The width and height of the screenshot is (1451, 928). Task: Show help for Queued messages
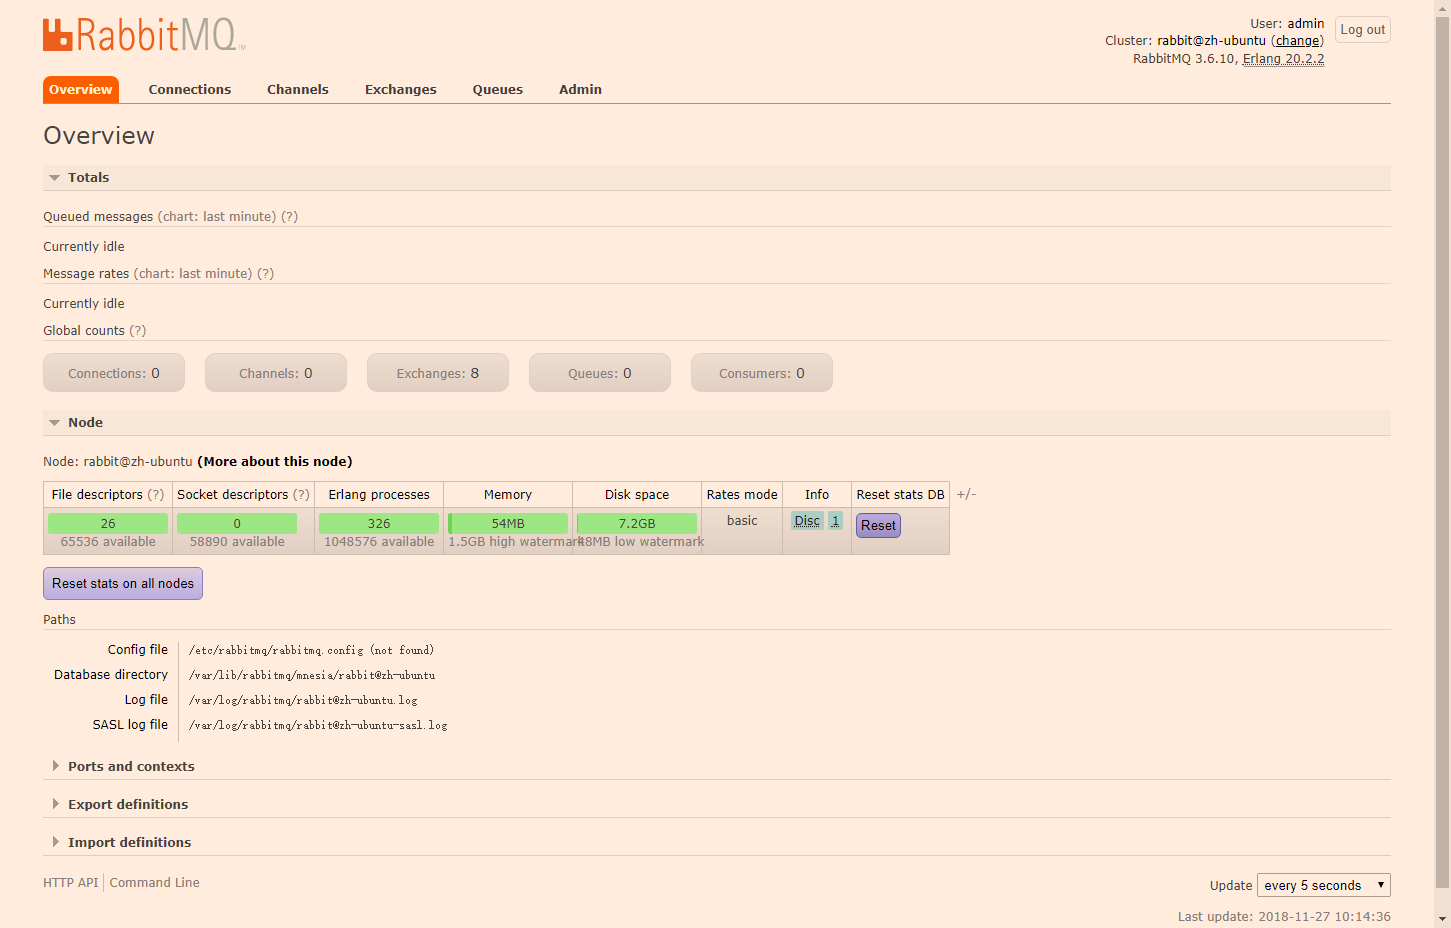click(289, 216)
